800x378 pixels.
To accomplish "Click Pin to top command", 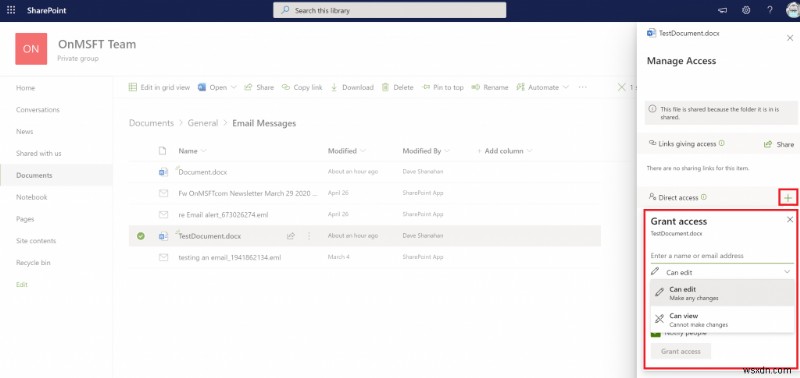I will pyautogui.click(x=443, y=87).
